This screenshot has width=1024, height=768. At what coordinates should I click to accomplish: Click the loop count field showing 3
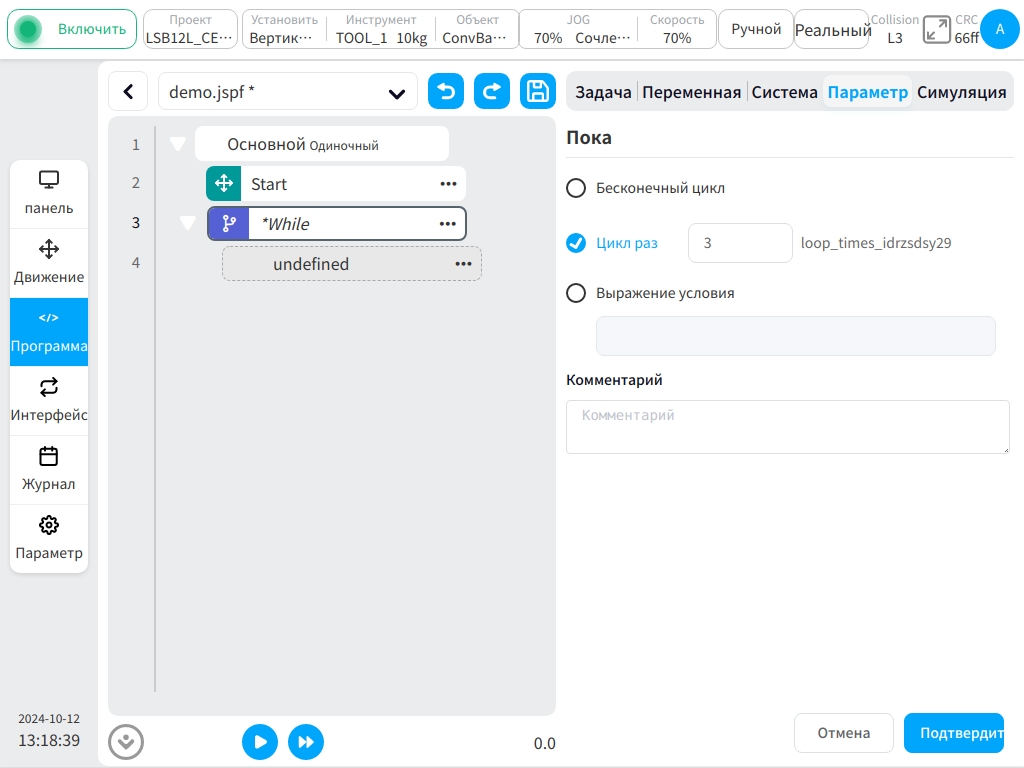tap(740, 243)
